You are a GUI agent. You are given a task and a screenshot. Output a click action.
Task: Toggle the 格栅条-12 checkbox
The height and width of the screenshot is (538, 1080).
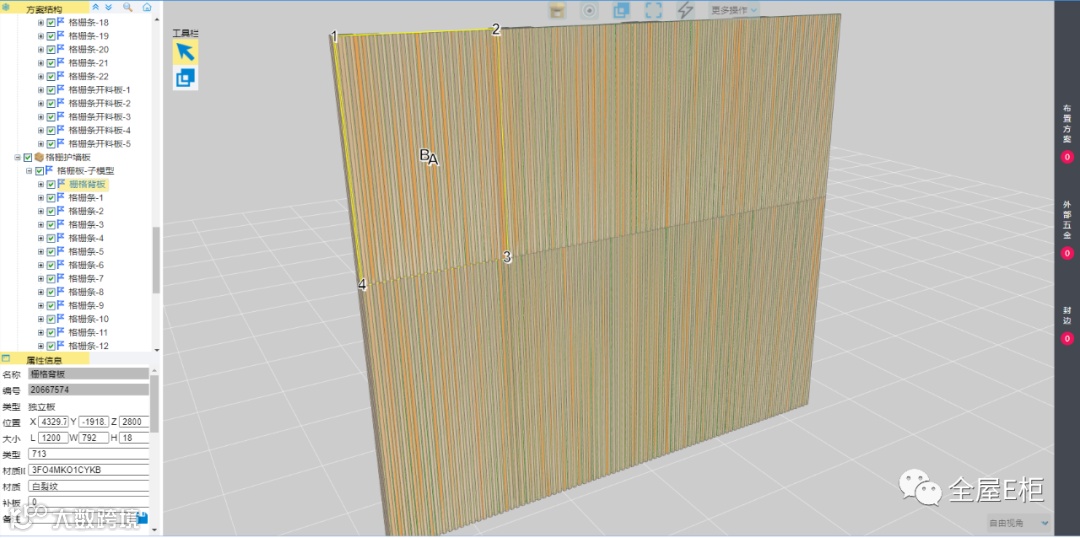coord(51,346)
